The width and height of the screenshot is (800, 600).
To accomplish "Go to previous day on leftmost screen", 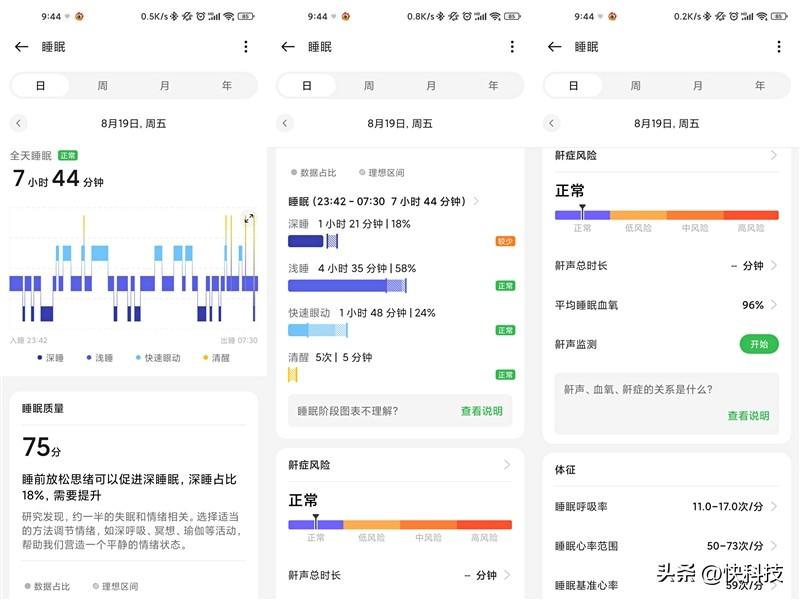I will (19, 123).
